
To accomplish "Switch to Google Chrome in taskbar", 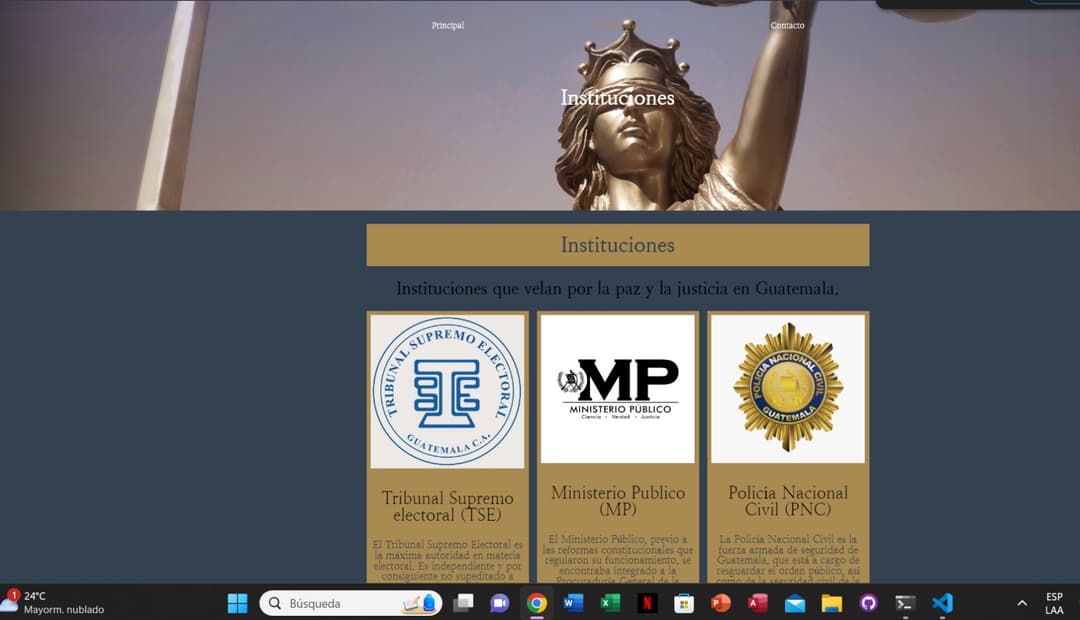I will pos(537,603).
